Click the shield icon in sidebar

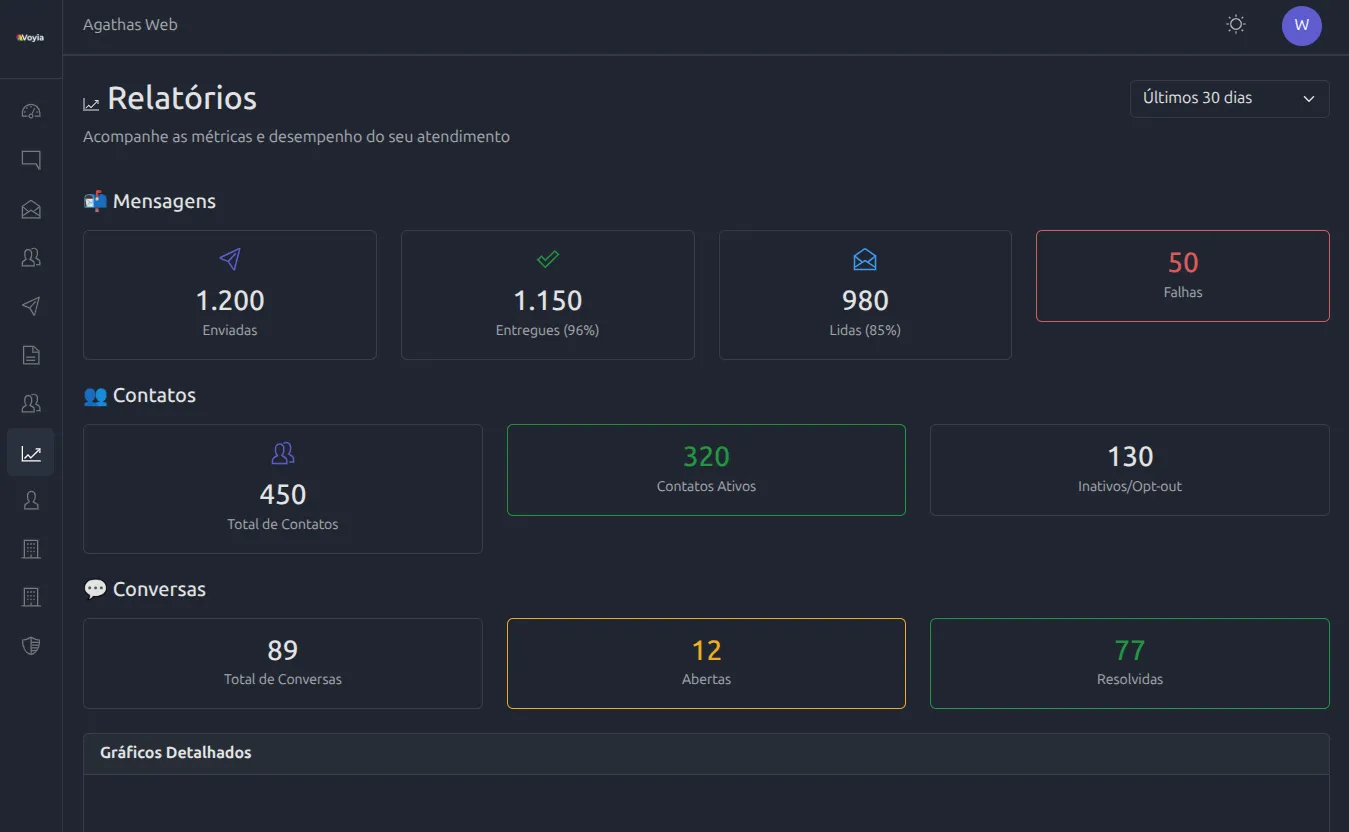tap(31, 646)
